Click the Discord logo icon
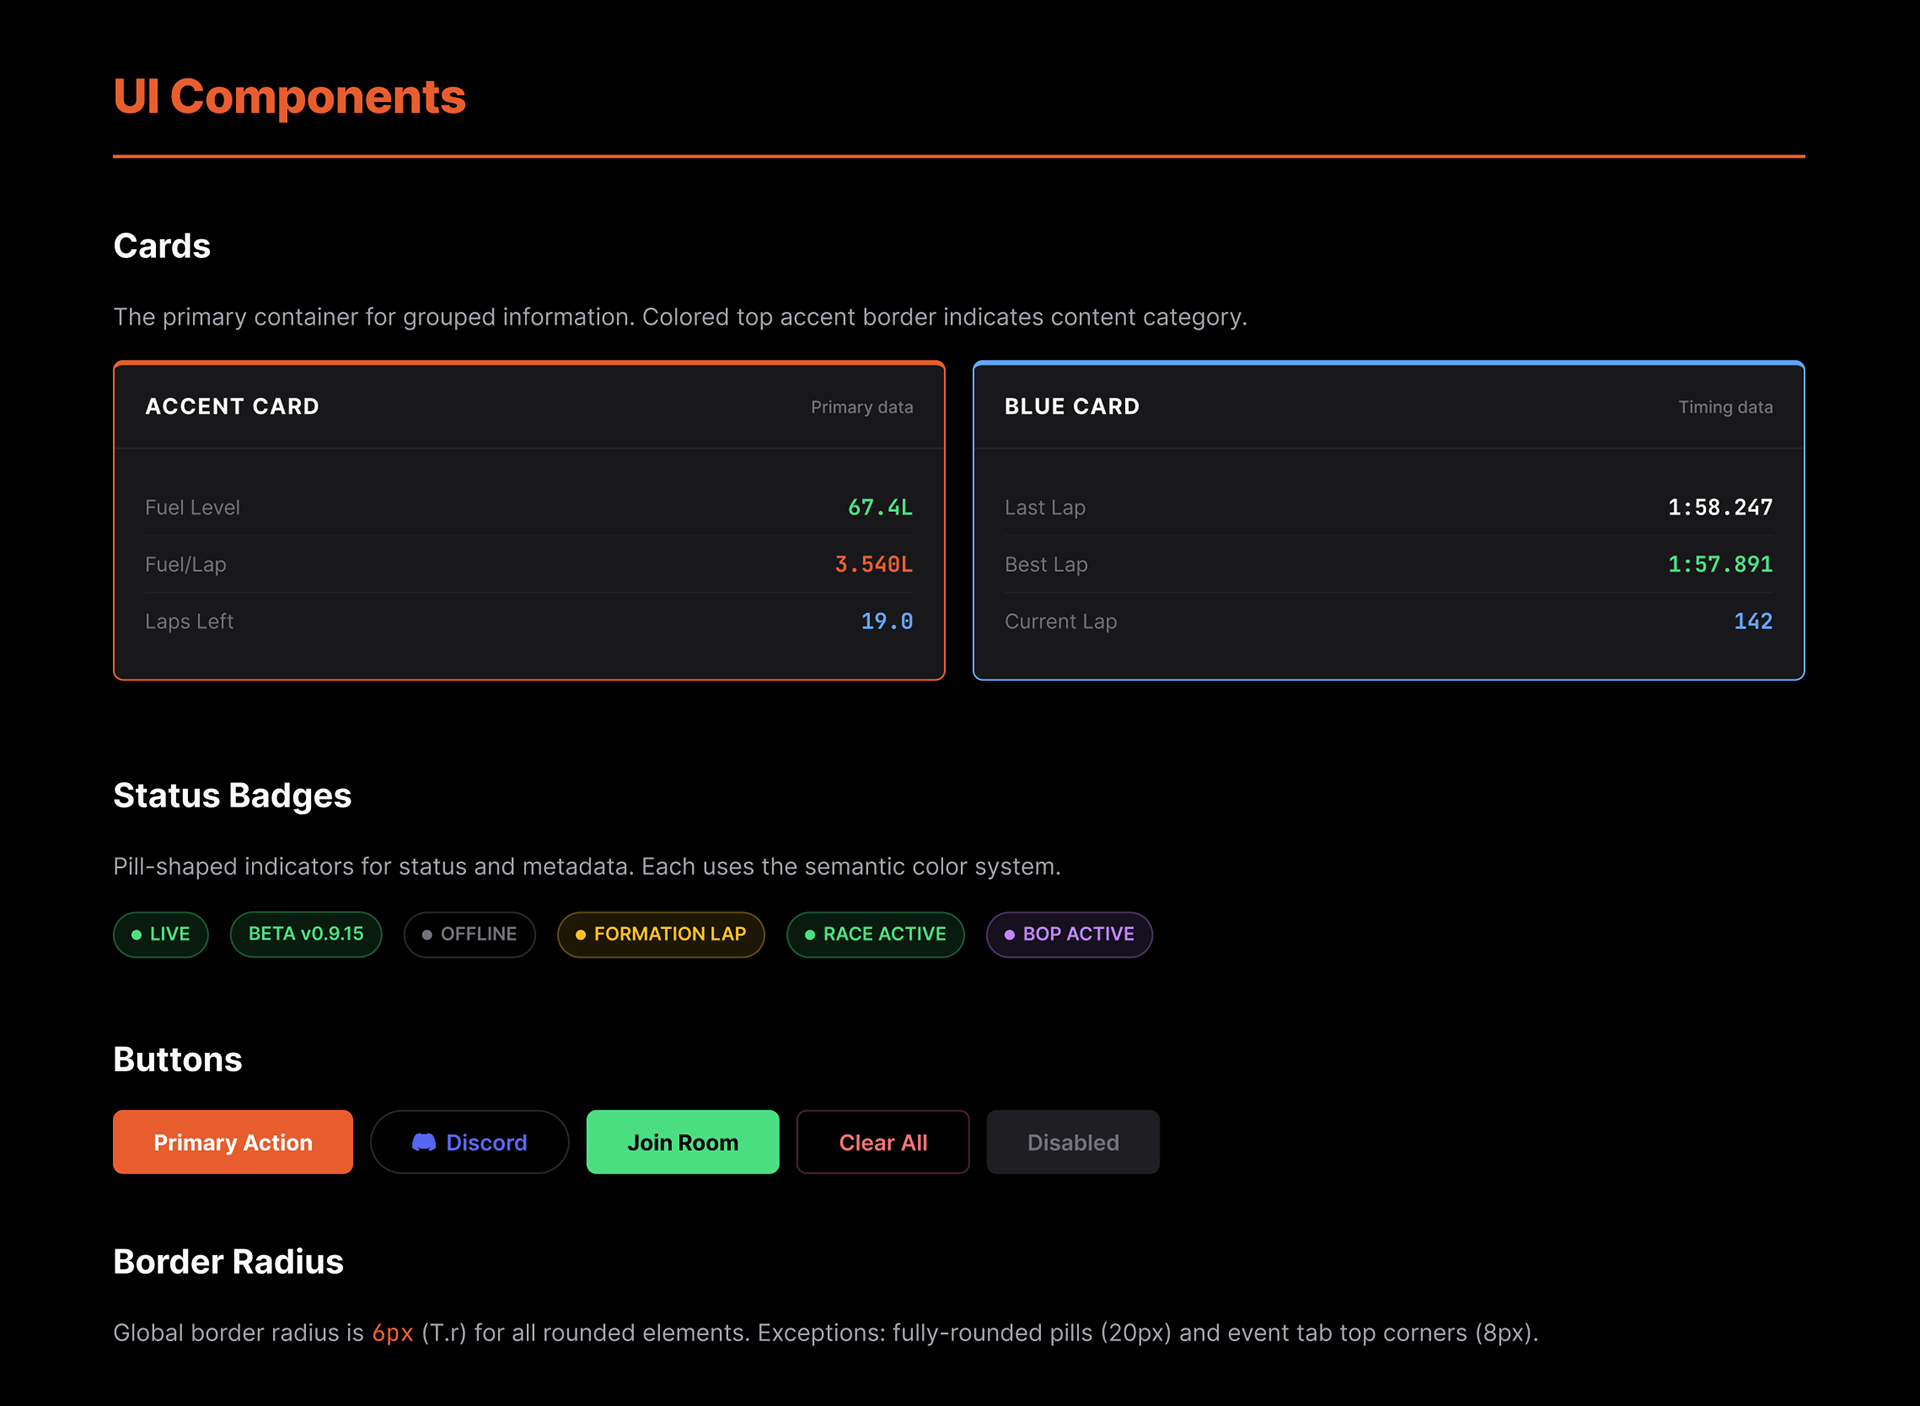Image resolution: width=1920 pixels, height=1406 pixels. pyautogui.click(x=424, y=1142)
